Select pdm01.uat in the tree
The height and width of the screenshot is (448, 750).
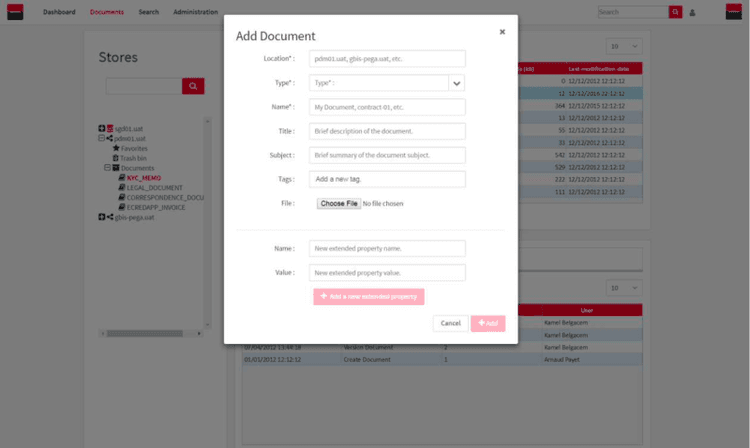coord(130,139)
